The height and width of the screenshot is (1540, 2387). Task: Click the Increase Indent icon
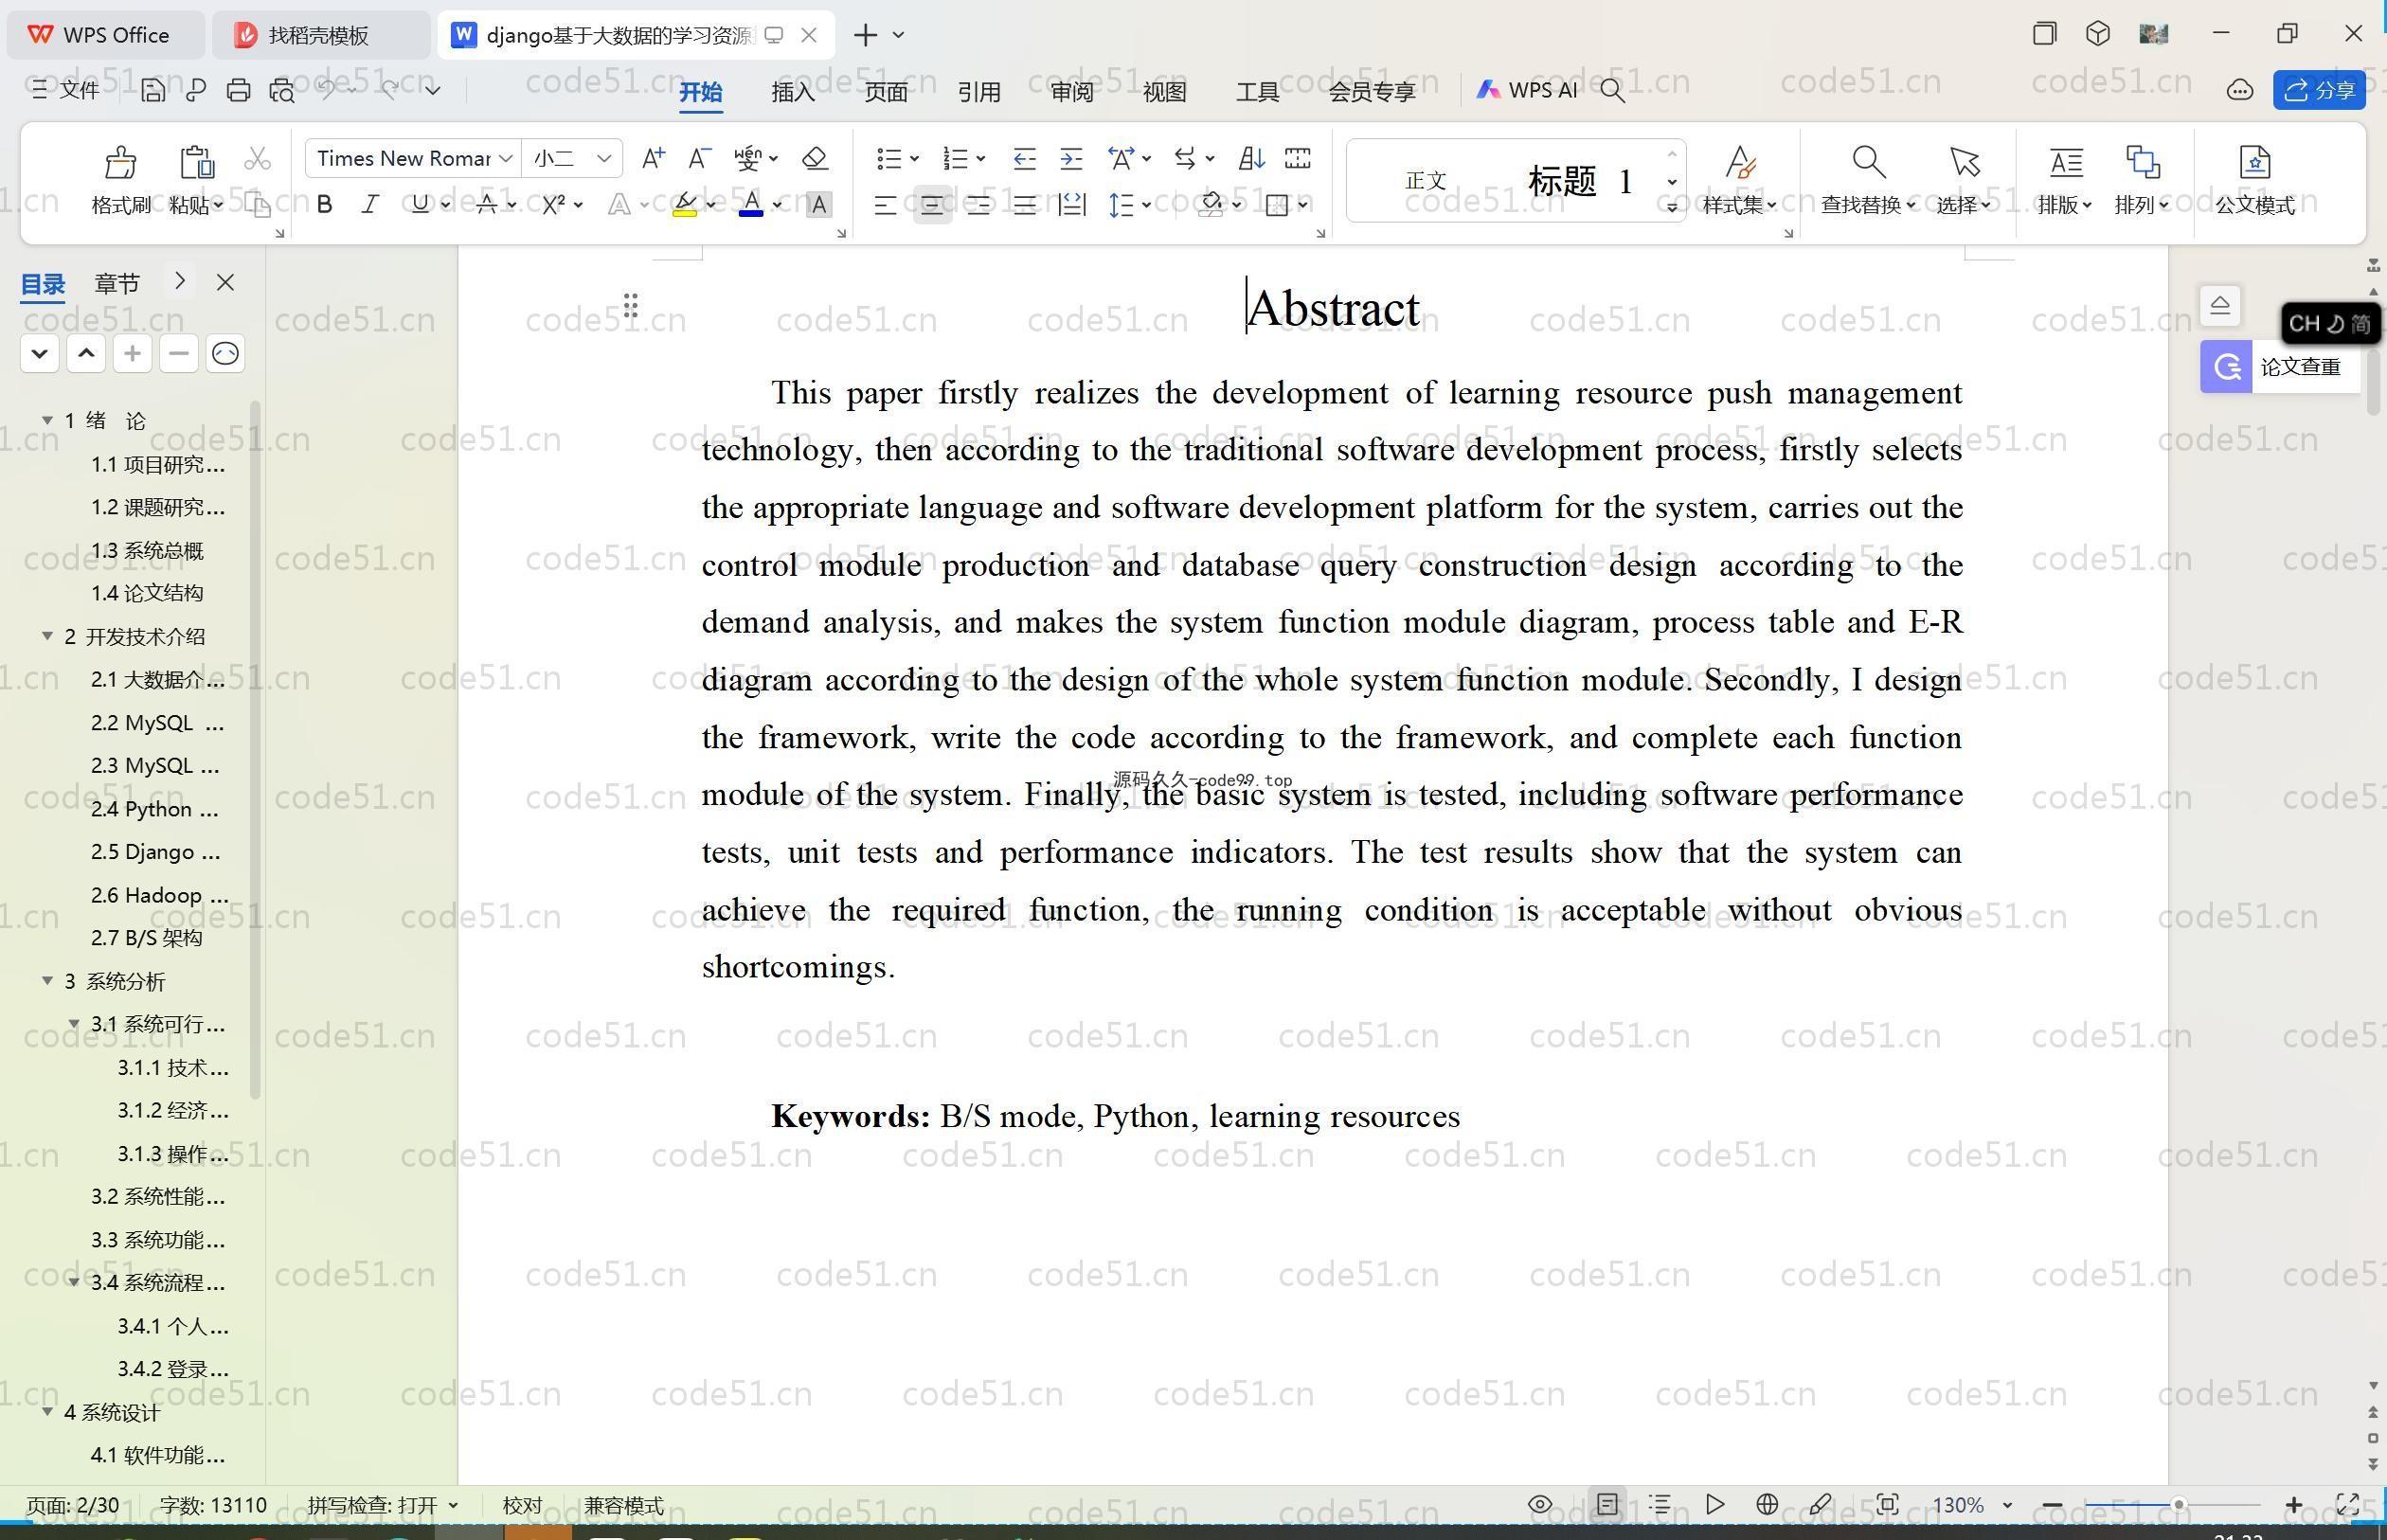pyautogui.click(x=1071, y=158)
